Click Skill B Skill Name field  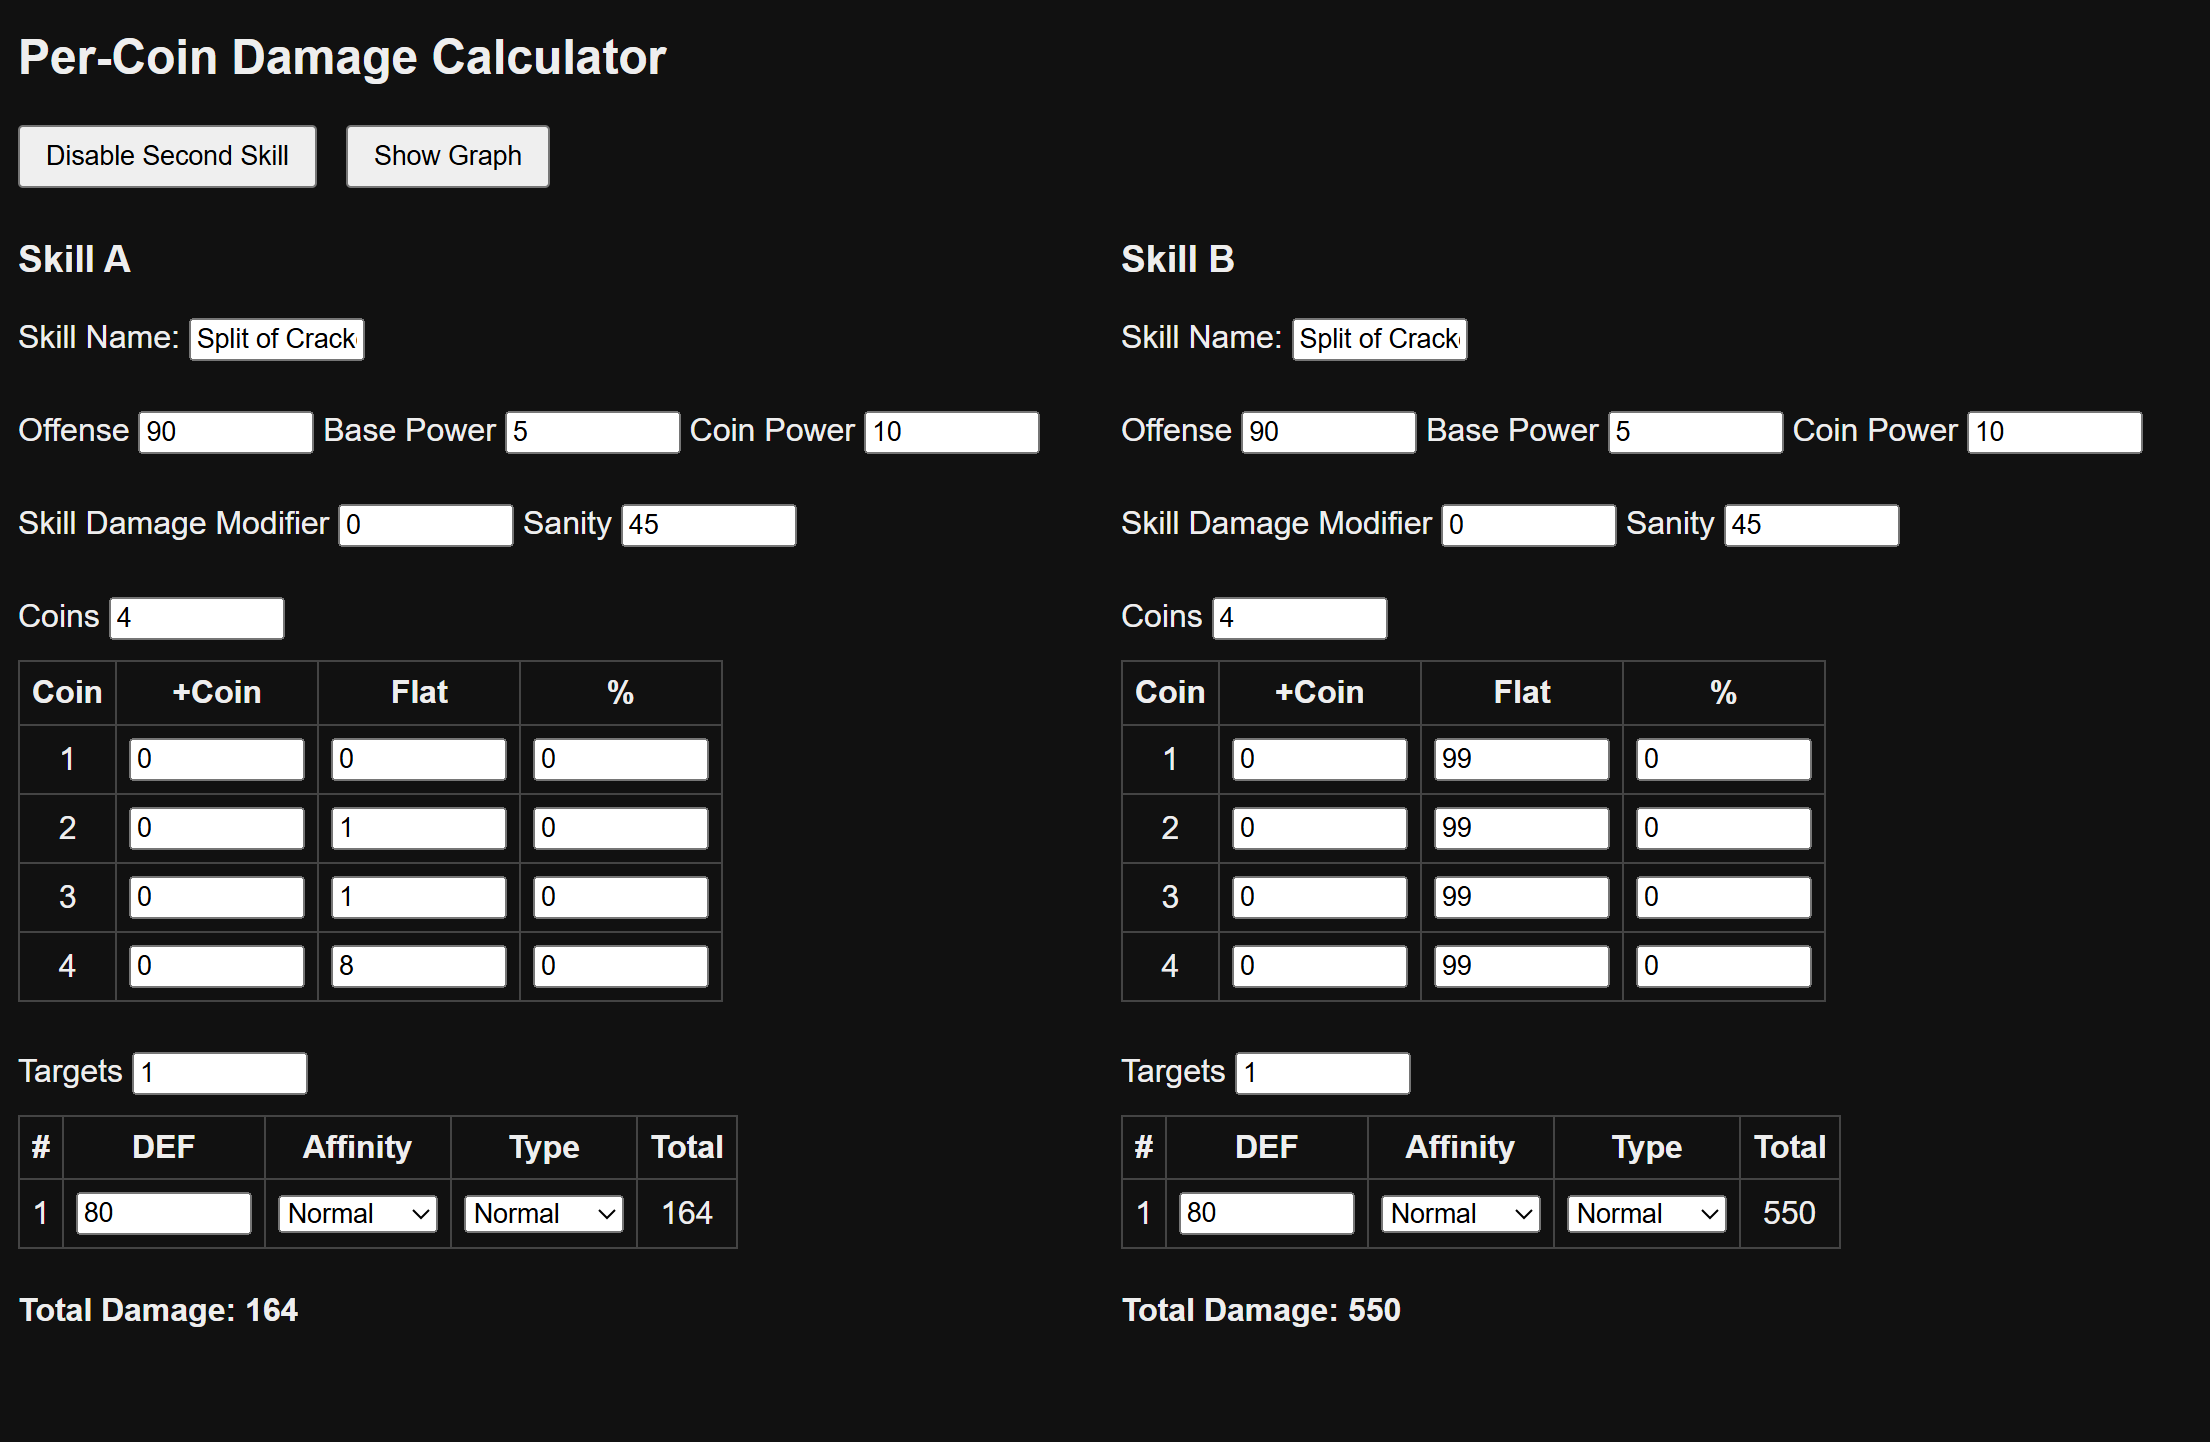tap(1379, 339)
